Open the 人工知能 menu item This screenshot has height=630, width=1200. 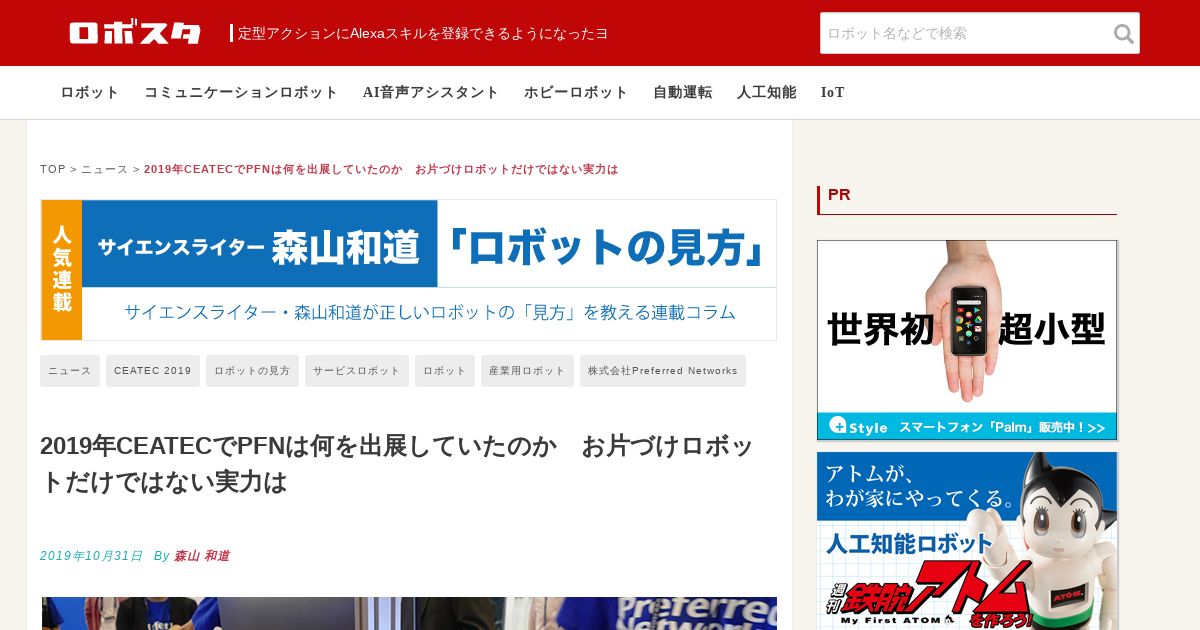(767, 92)
